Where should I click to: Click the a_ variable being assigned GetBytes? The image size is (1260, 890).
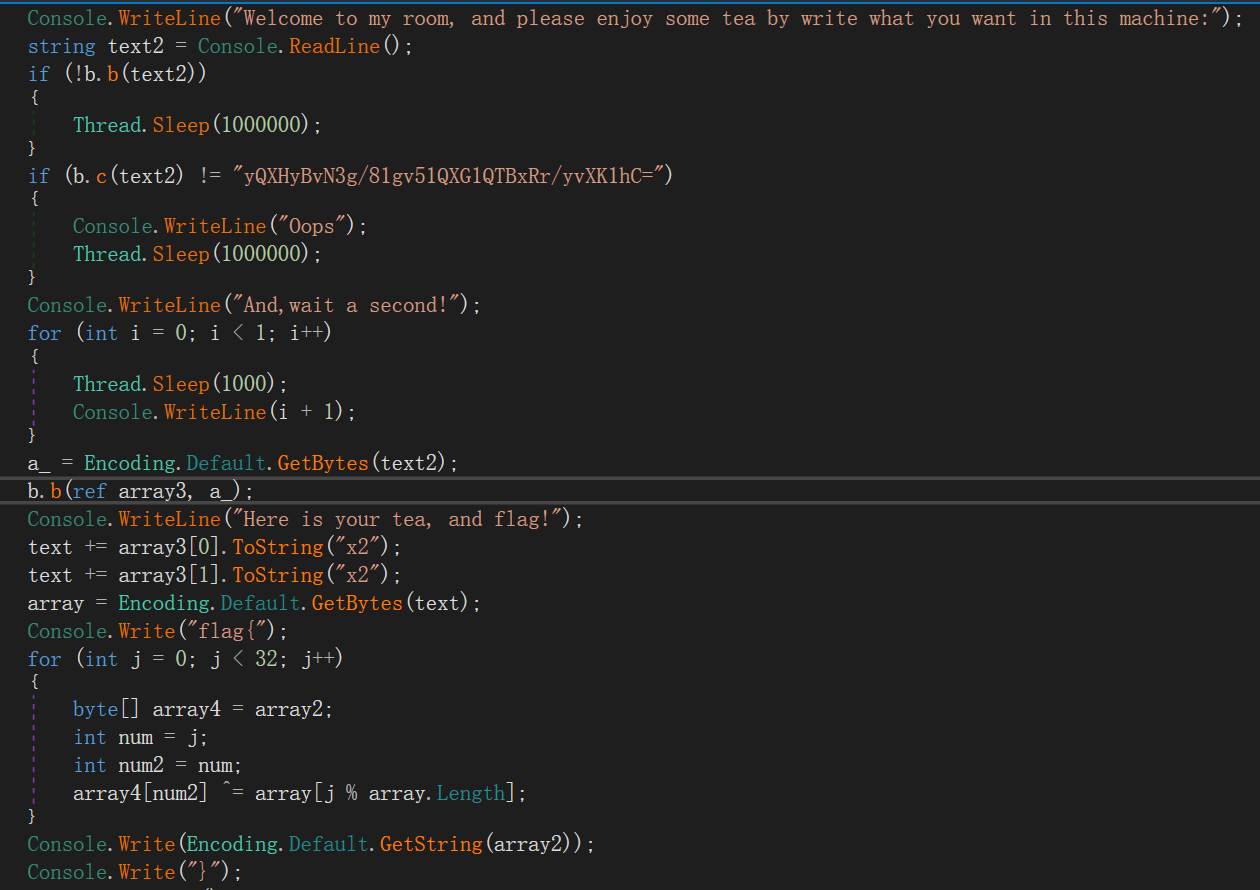coord(39,463)
